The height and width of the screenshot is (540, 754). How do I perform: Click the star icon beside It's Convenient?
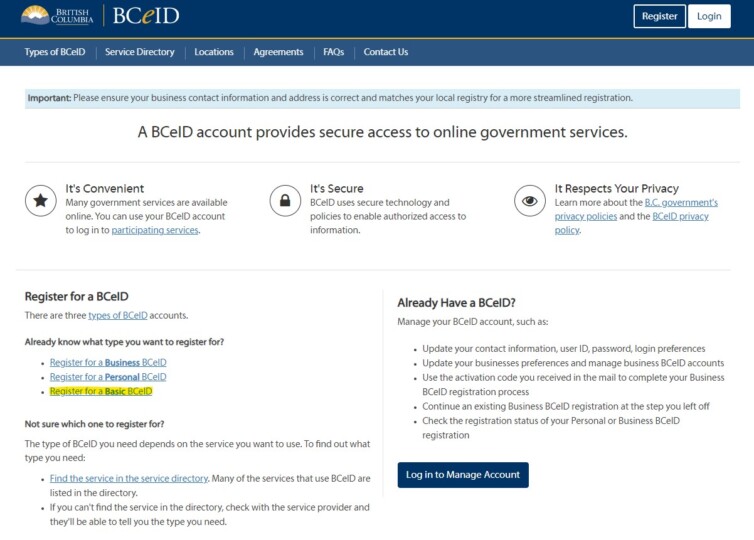pyautogui.click(x=41, y=201)
